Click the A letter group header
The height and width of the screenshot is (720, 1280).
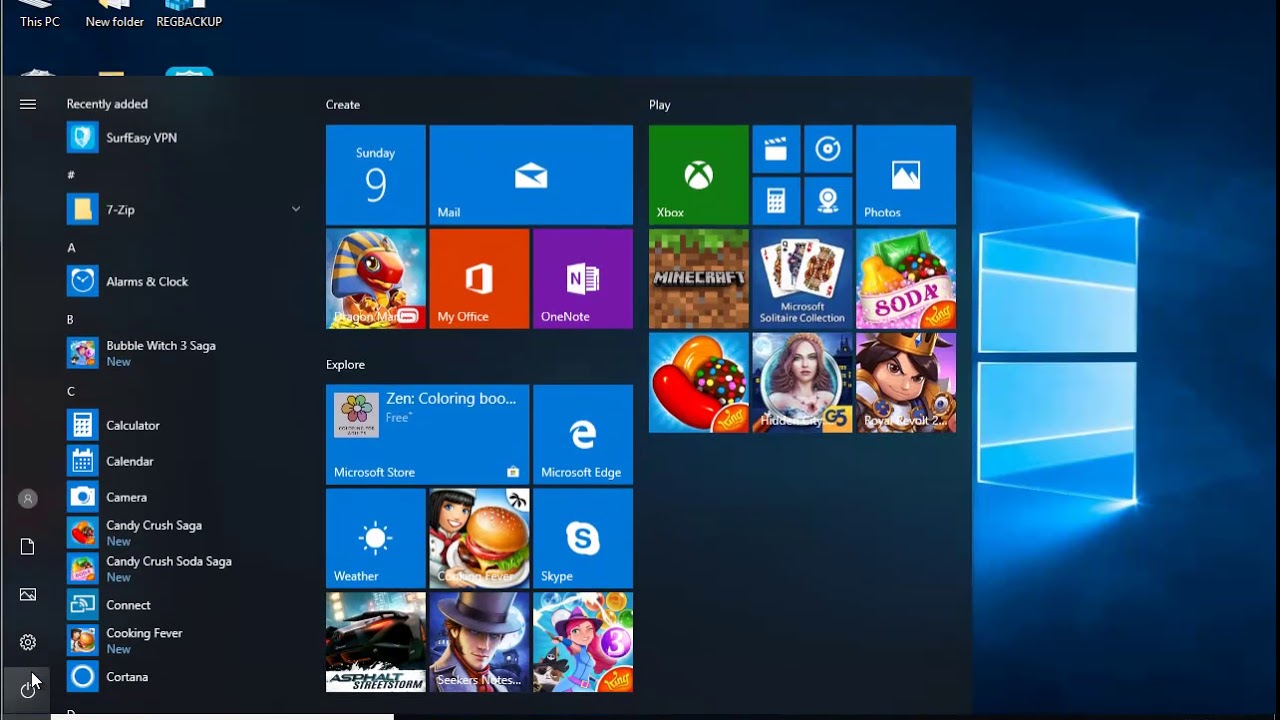click(71, 247)
